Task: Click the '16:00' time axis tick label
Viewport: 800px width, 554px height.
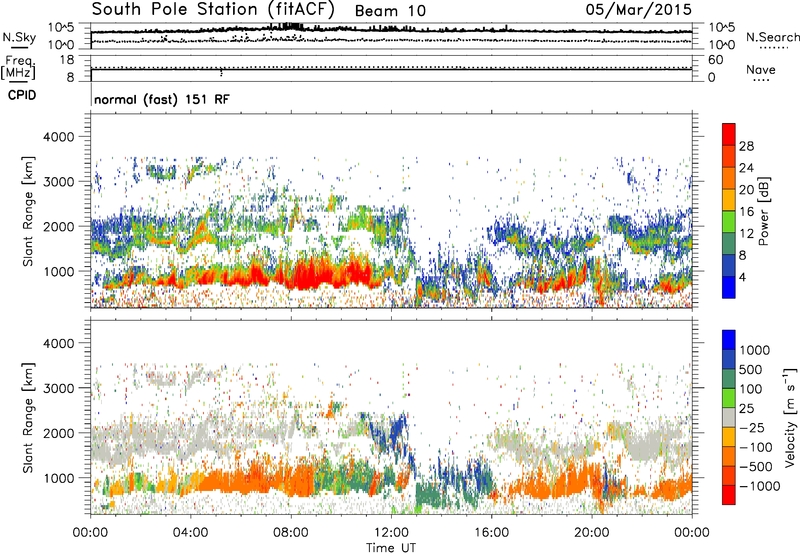Action: pos(491,533)
